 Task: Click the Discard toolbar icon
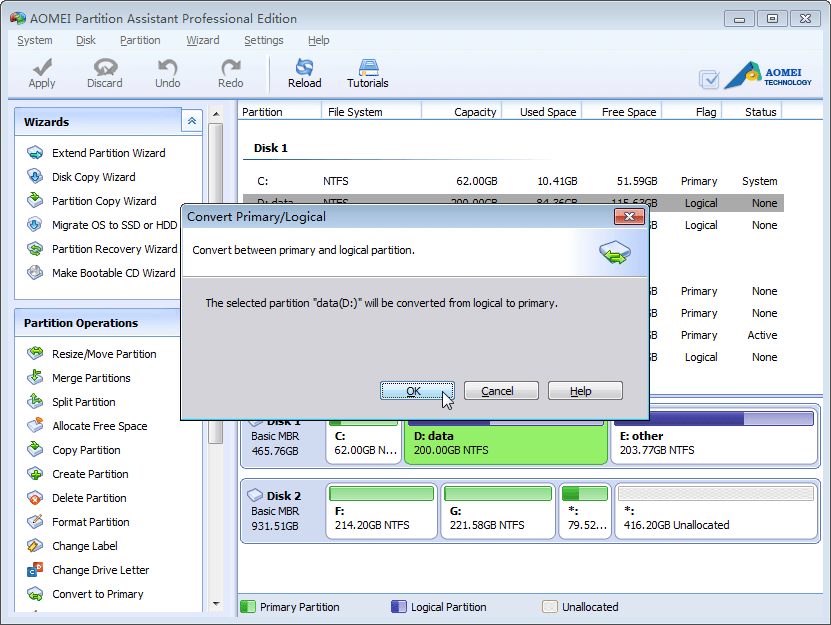104,72
